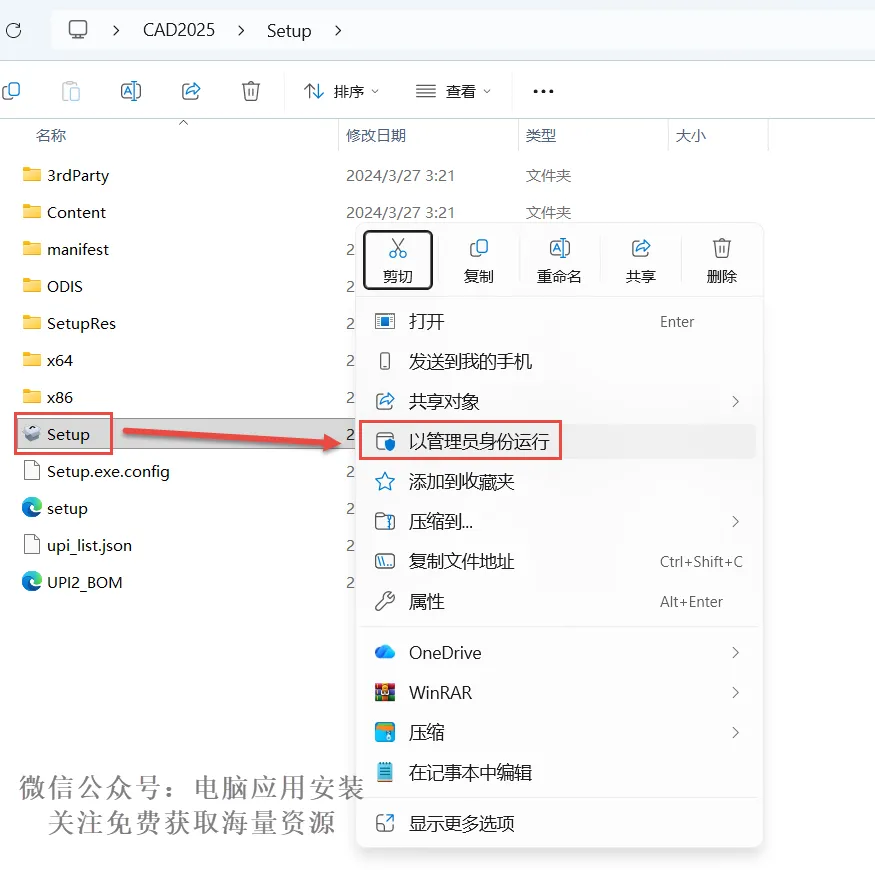
Task: Choose 显示更多选项 in the context menu
Action: point(559,823)
